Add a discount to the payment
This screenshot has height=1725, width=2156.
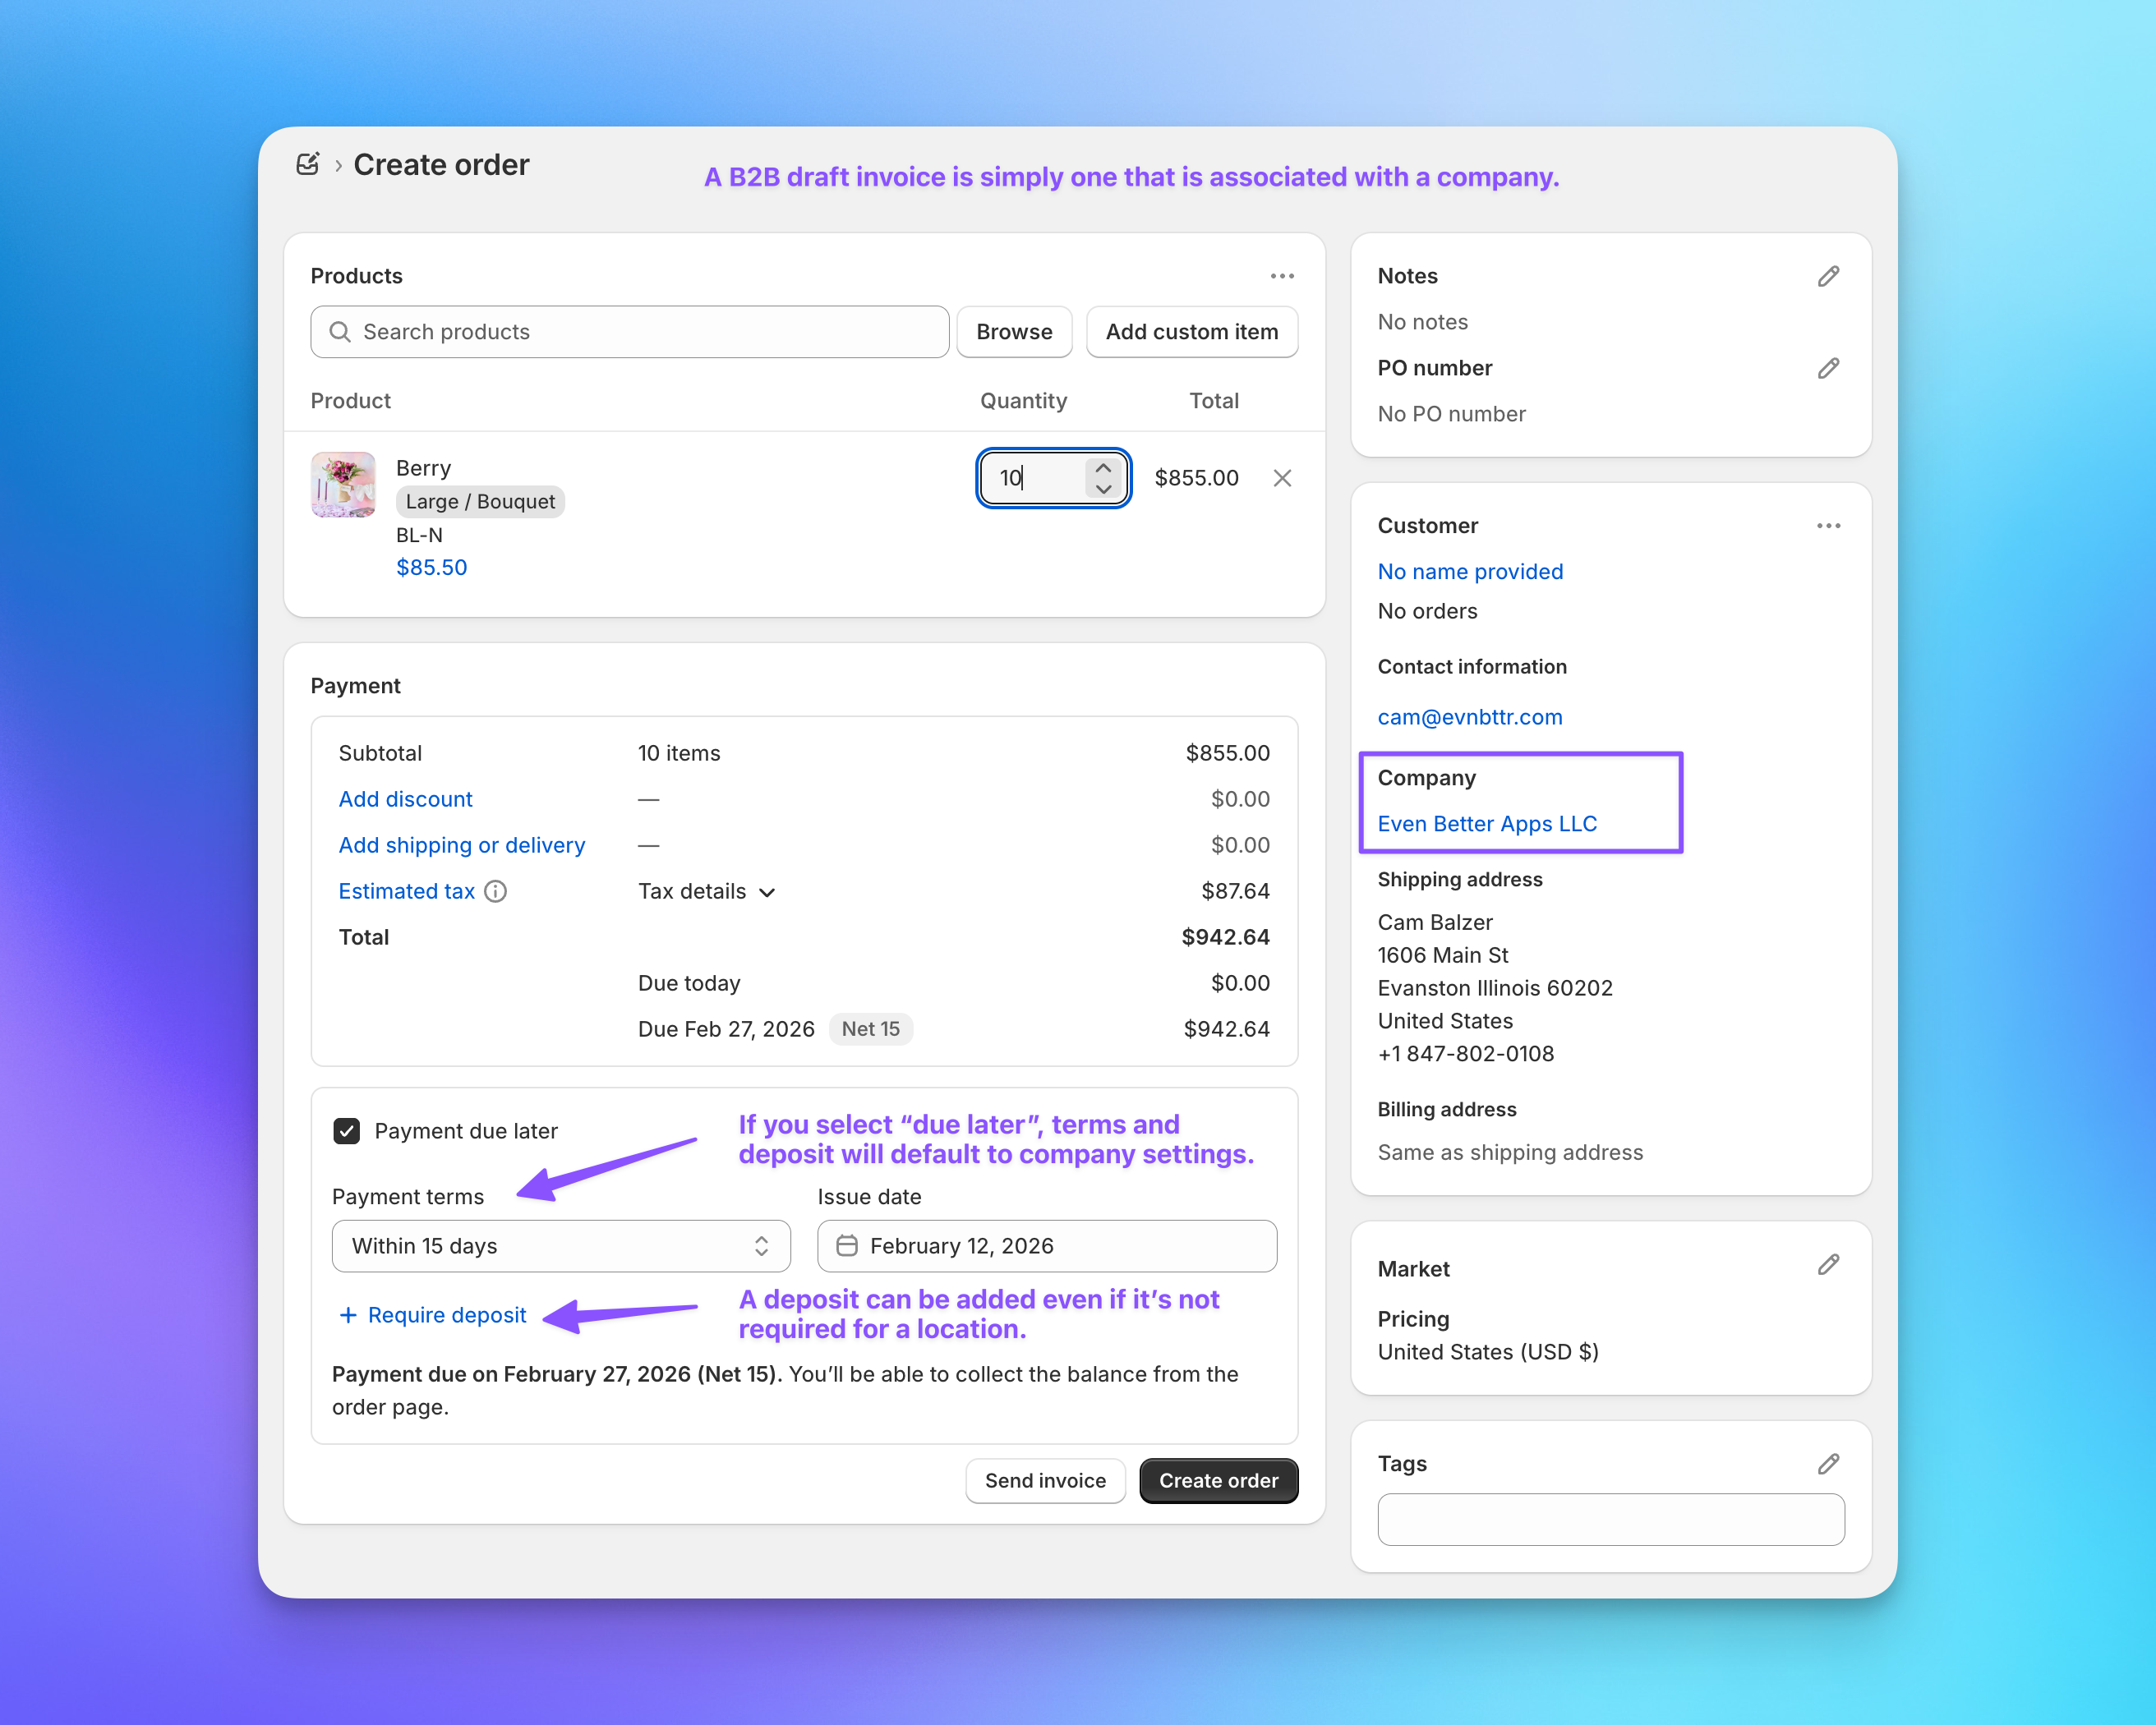coord(405,799)
